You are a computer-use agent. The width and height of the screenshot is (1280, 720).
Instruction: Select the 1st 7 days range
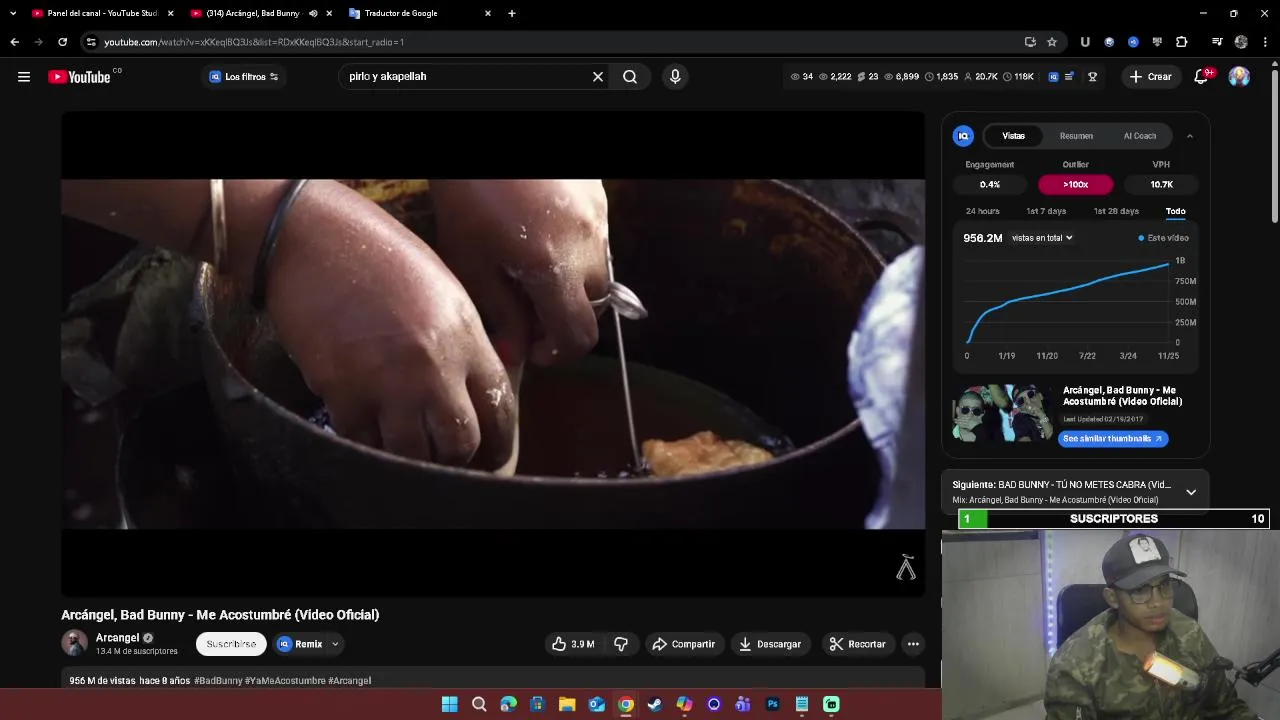(1046, 211)
